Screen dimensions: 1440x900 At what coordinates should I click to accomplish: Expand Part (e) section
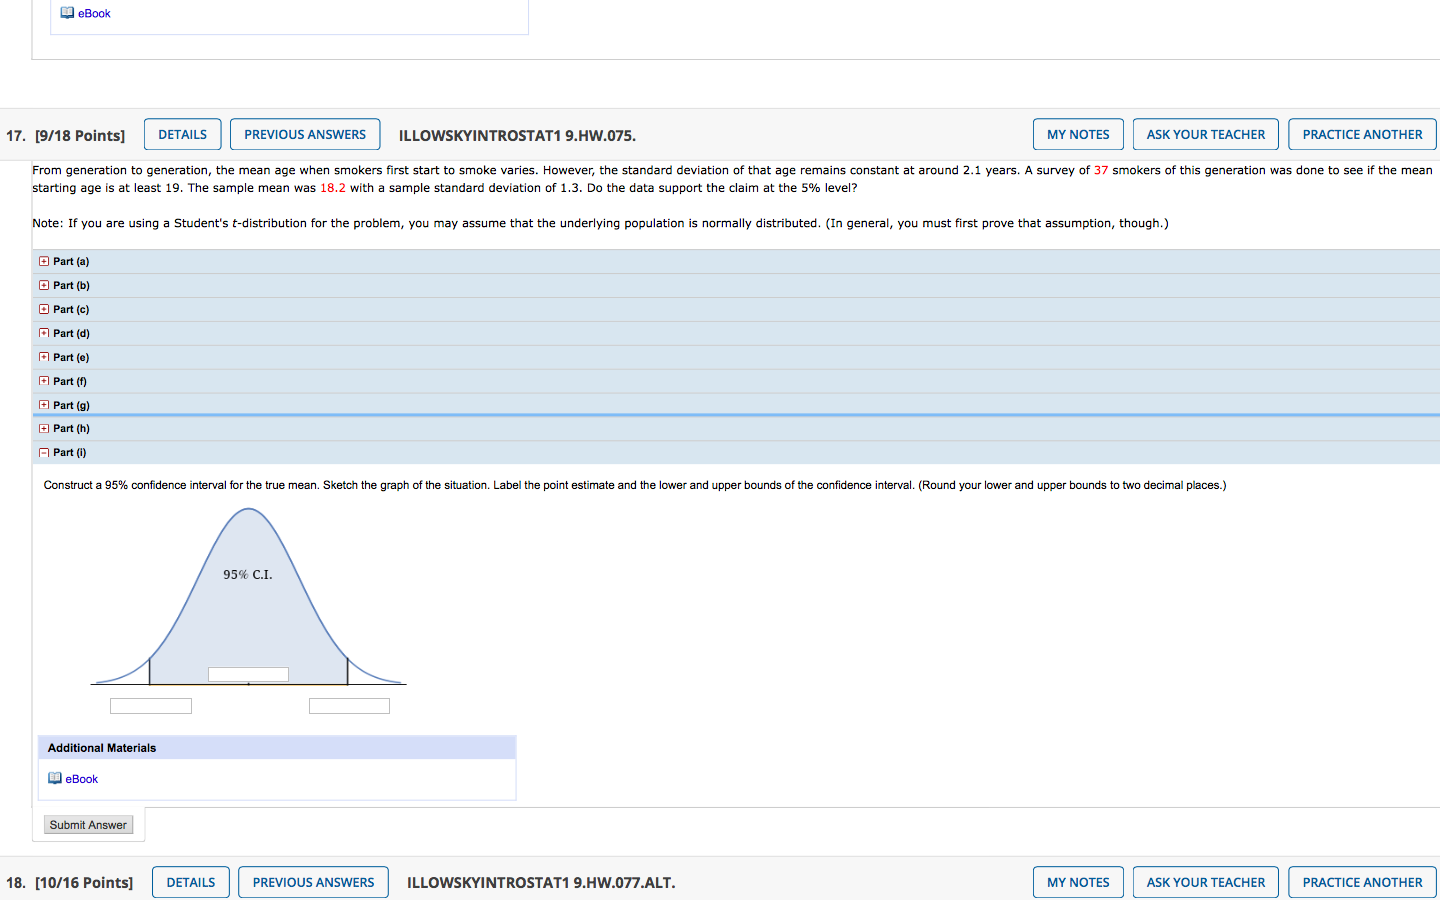pos(44,357)
